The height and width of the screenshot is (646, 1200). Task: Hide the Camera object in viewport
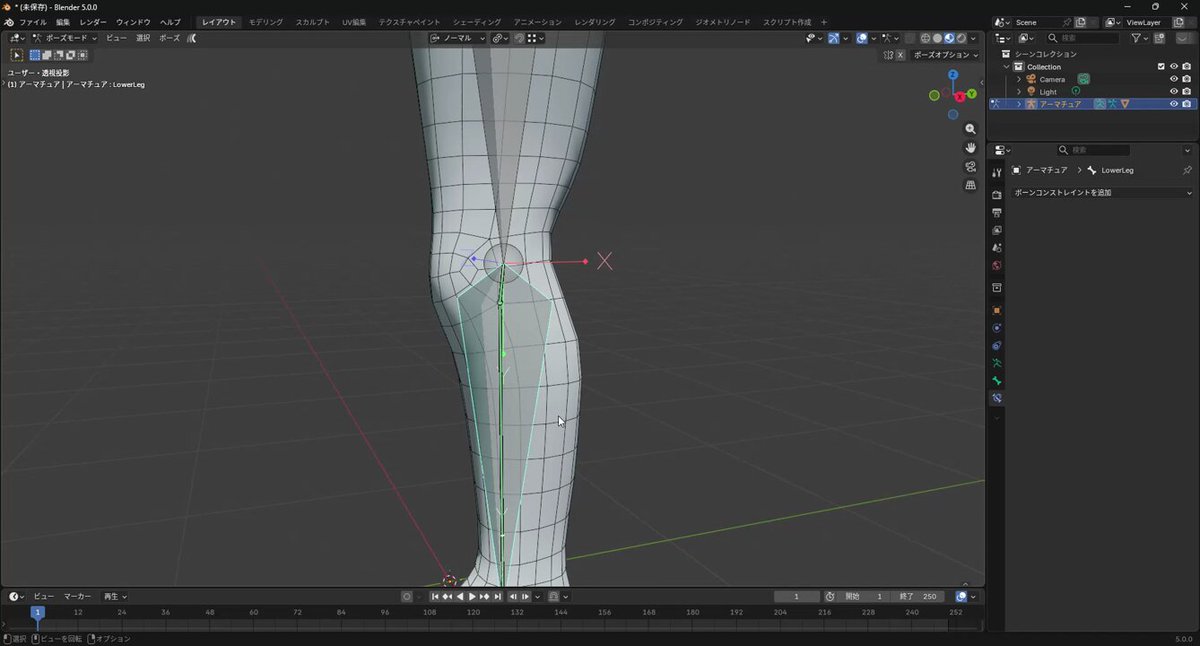click(x=1174, y=79)
